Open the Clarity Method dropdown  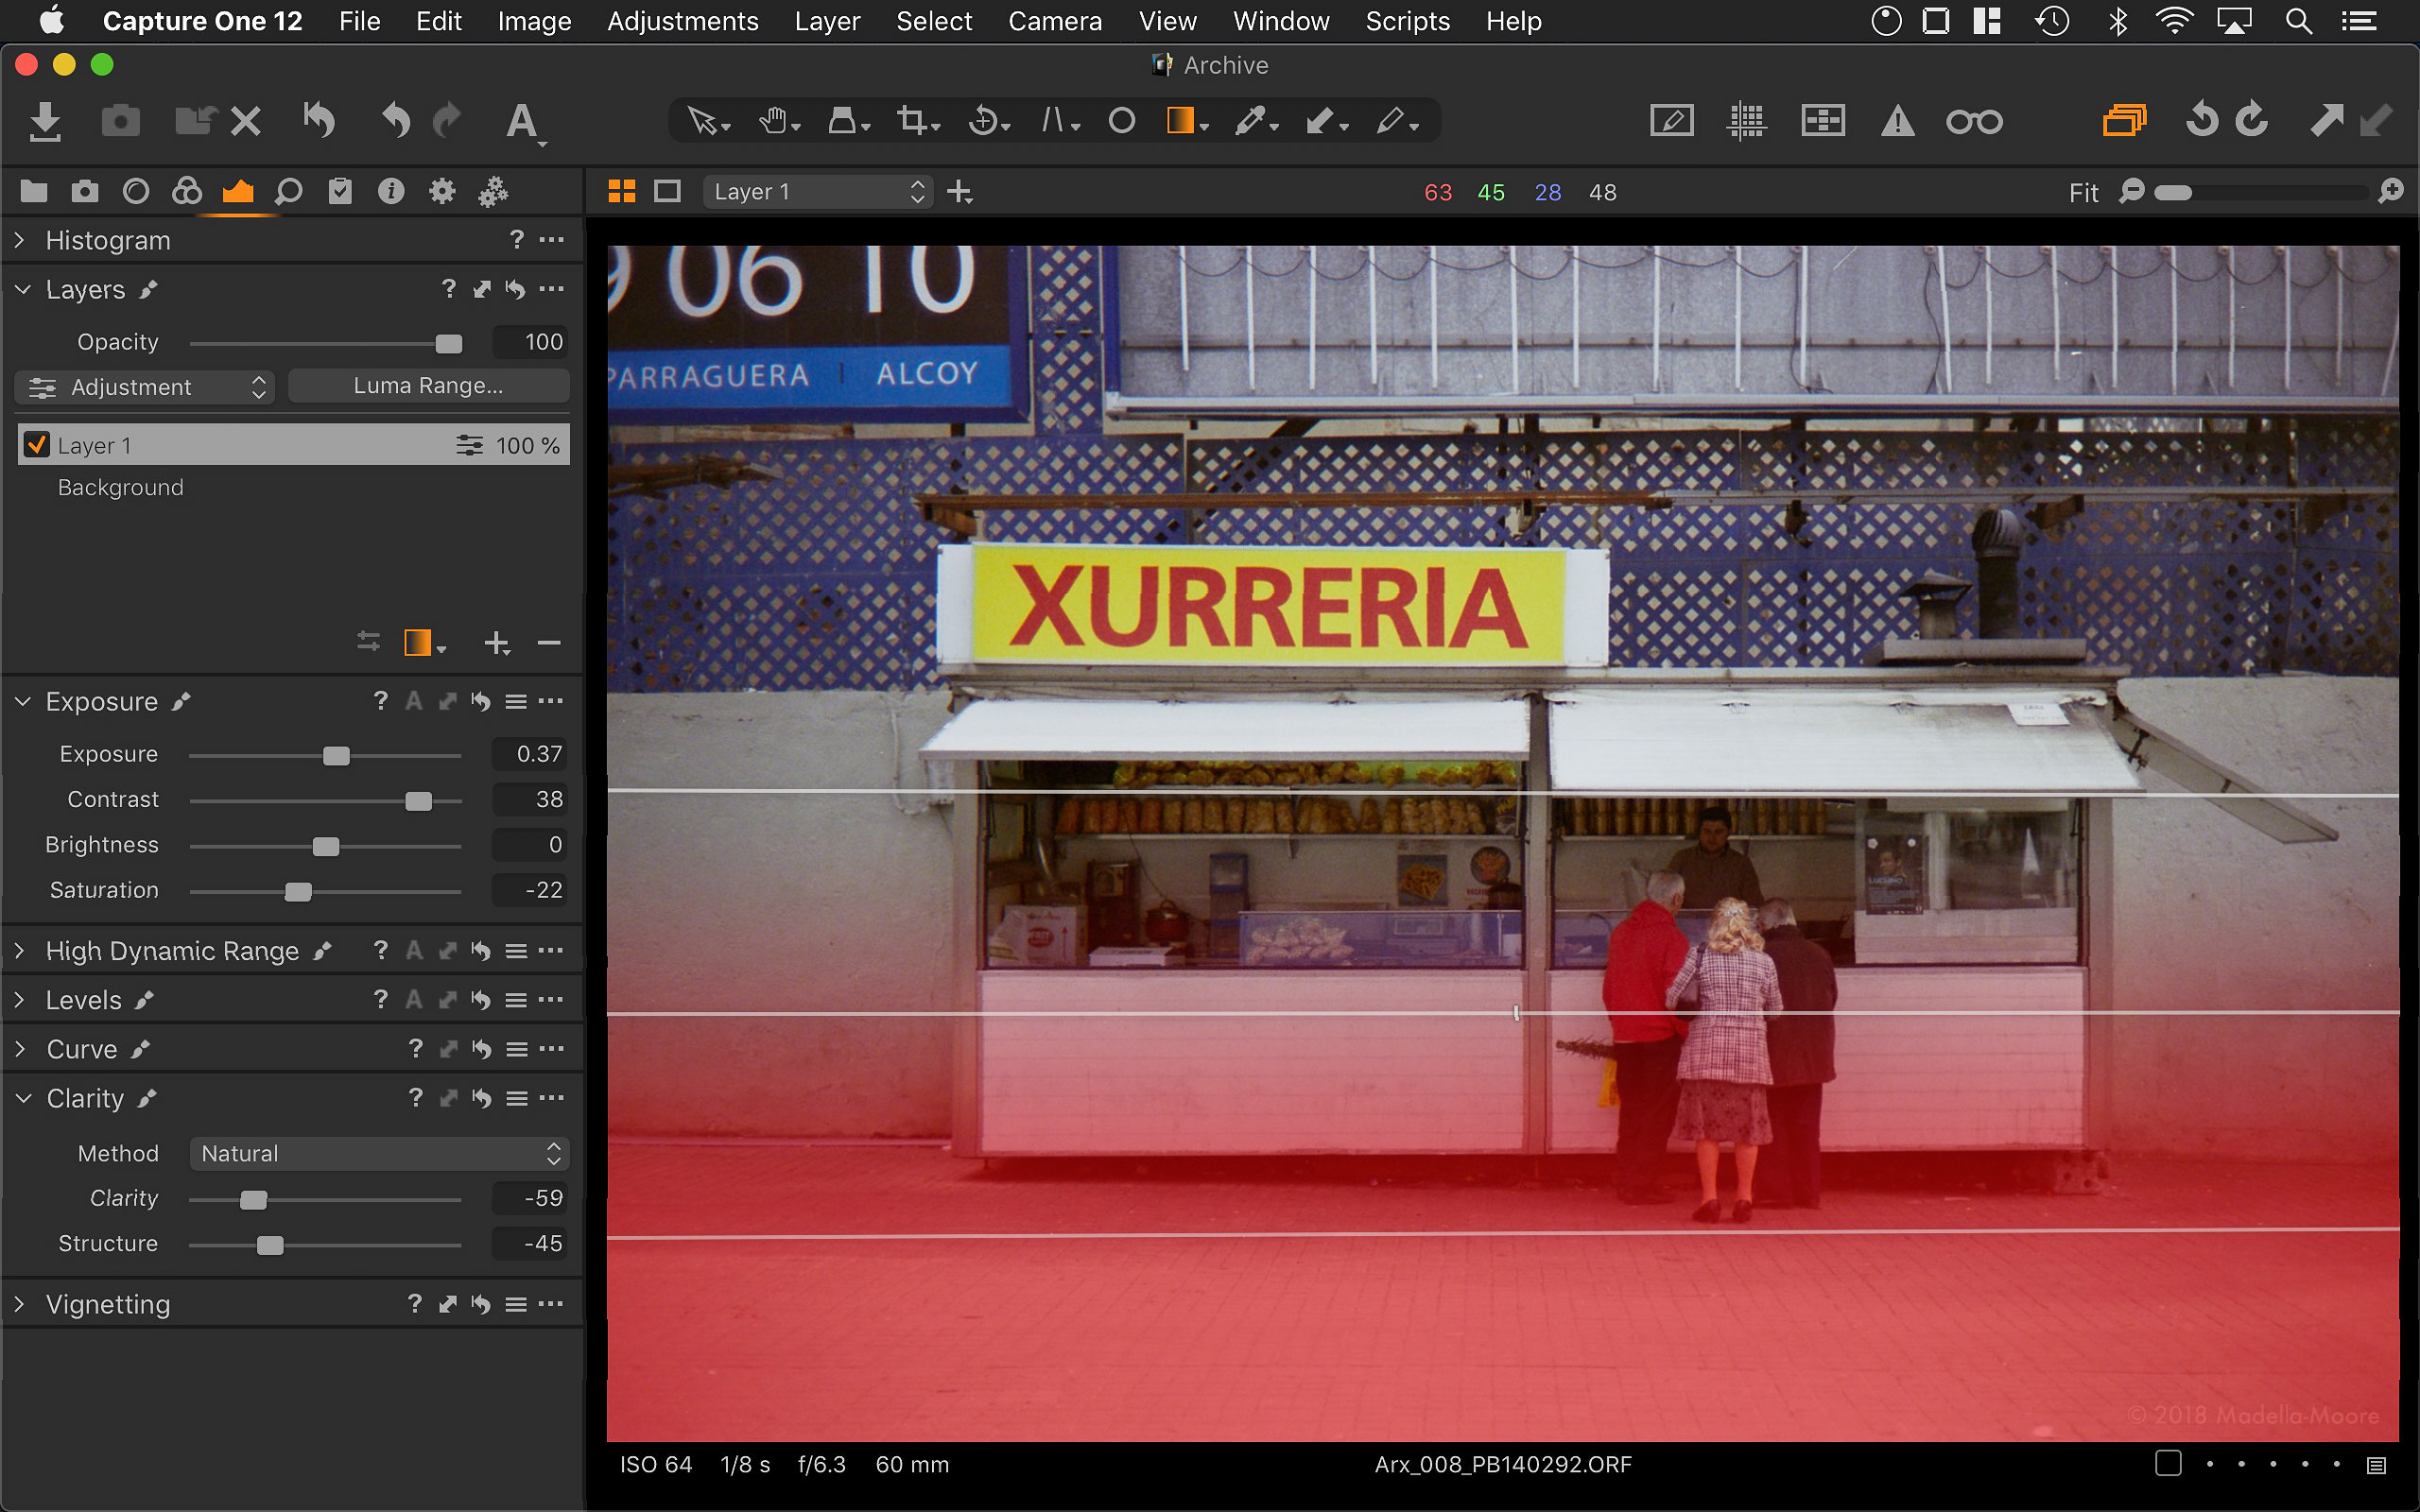pos(379,1153)
